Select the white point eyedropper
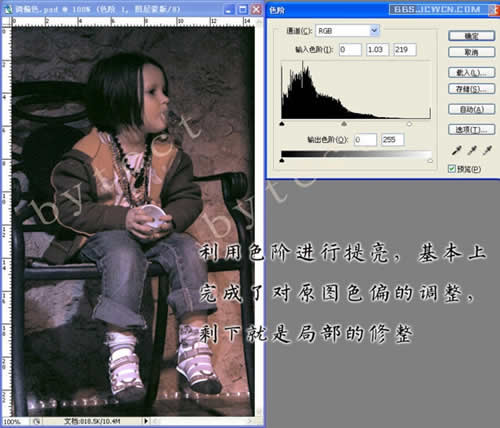The height and width of the screenshot is (428, 500). click(x=487, y=150)
